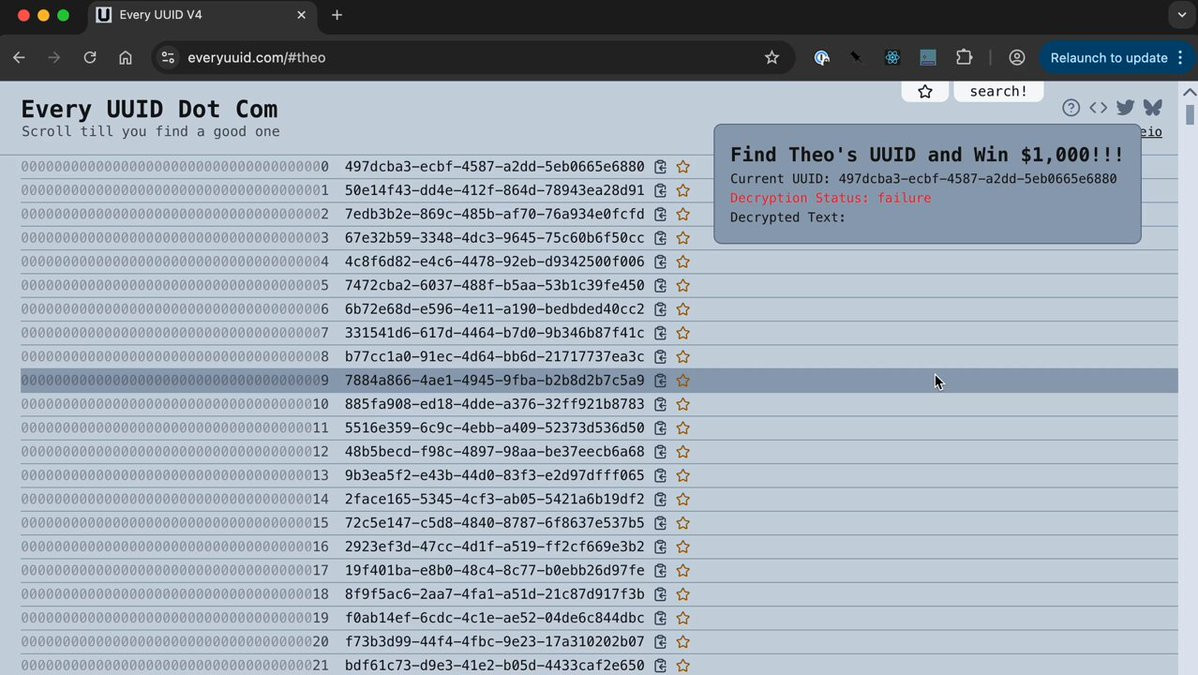Star the UUID starting with 5516e359
This screenshot has width=1198, height=675.
(683, 428)
